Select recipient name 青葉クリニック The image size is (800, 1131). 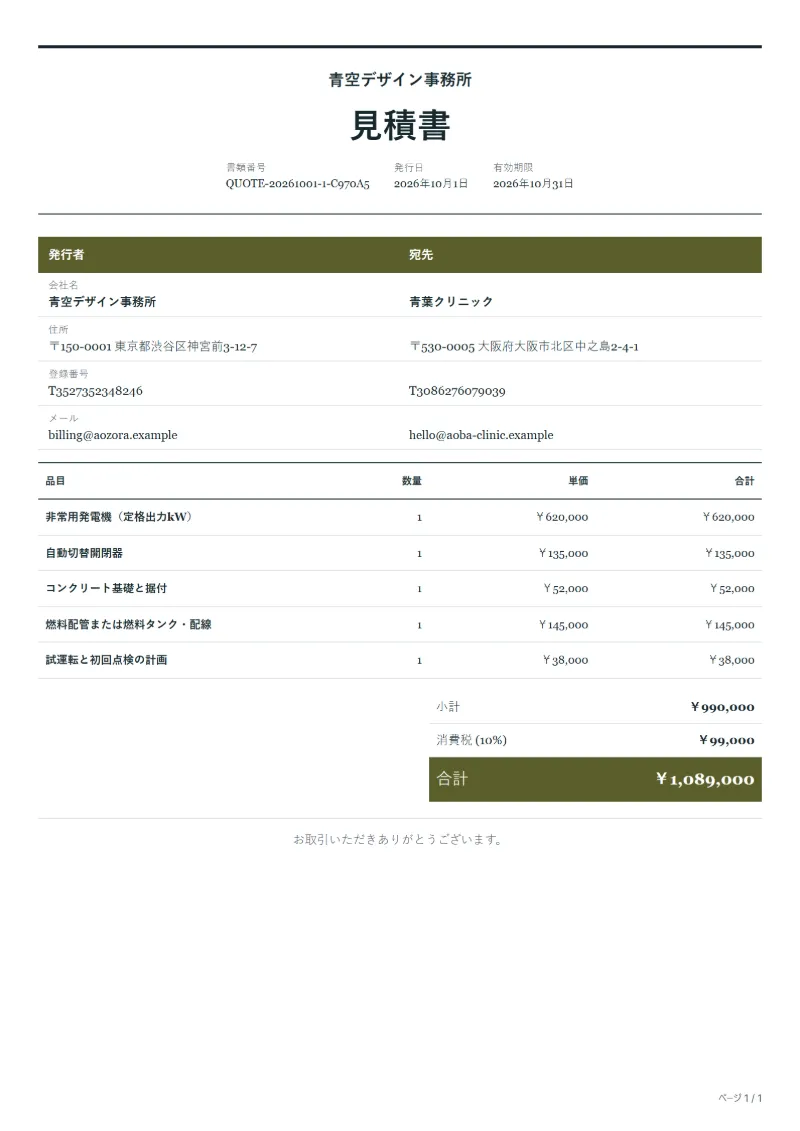(451, 302)
